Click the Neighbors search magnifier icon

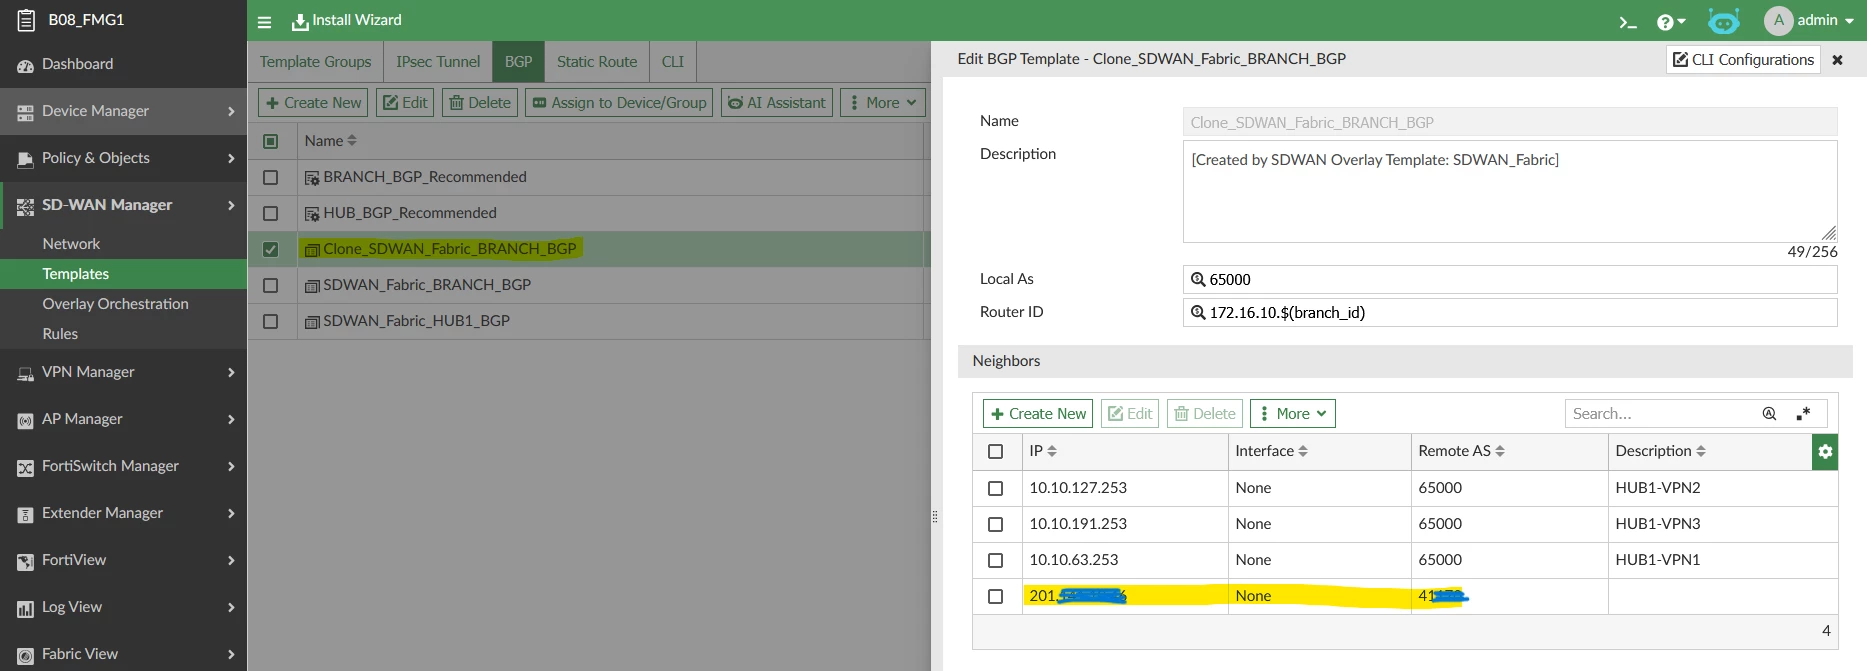(1769, 414)
